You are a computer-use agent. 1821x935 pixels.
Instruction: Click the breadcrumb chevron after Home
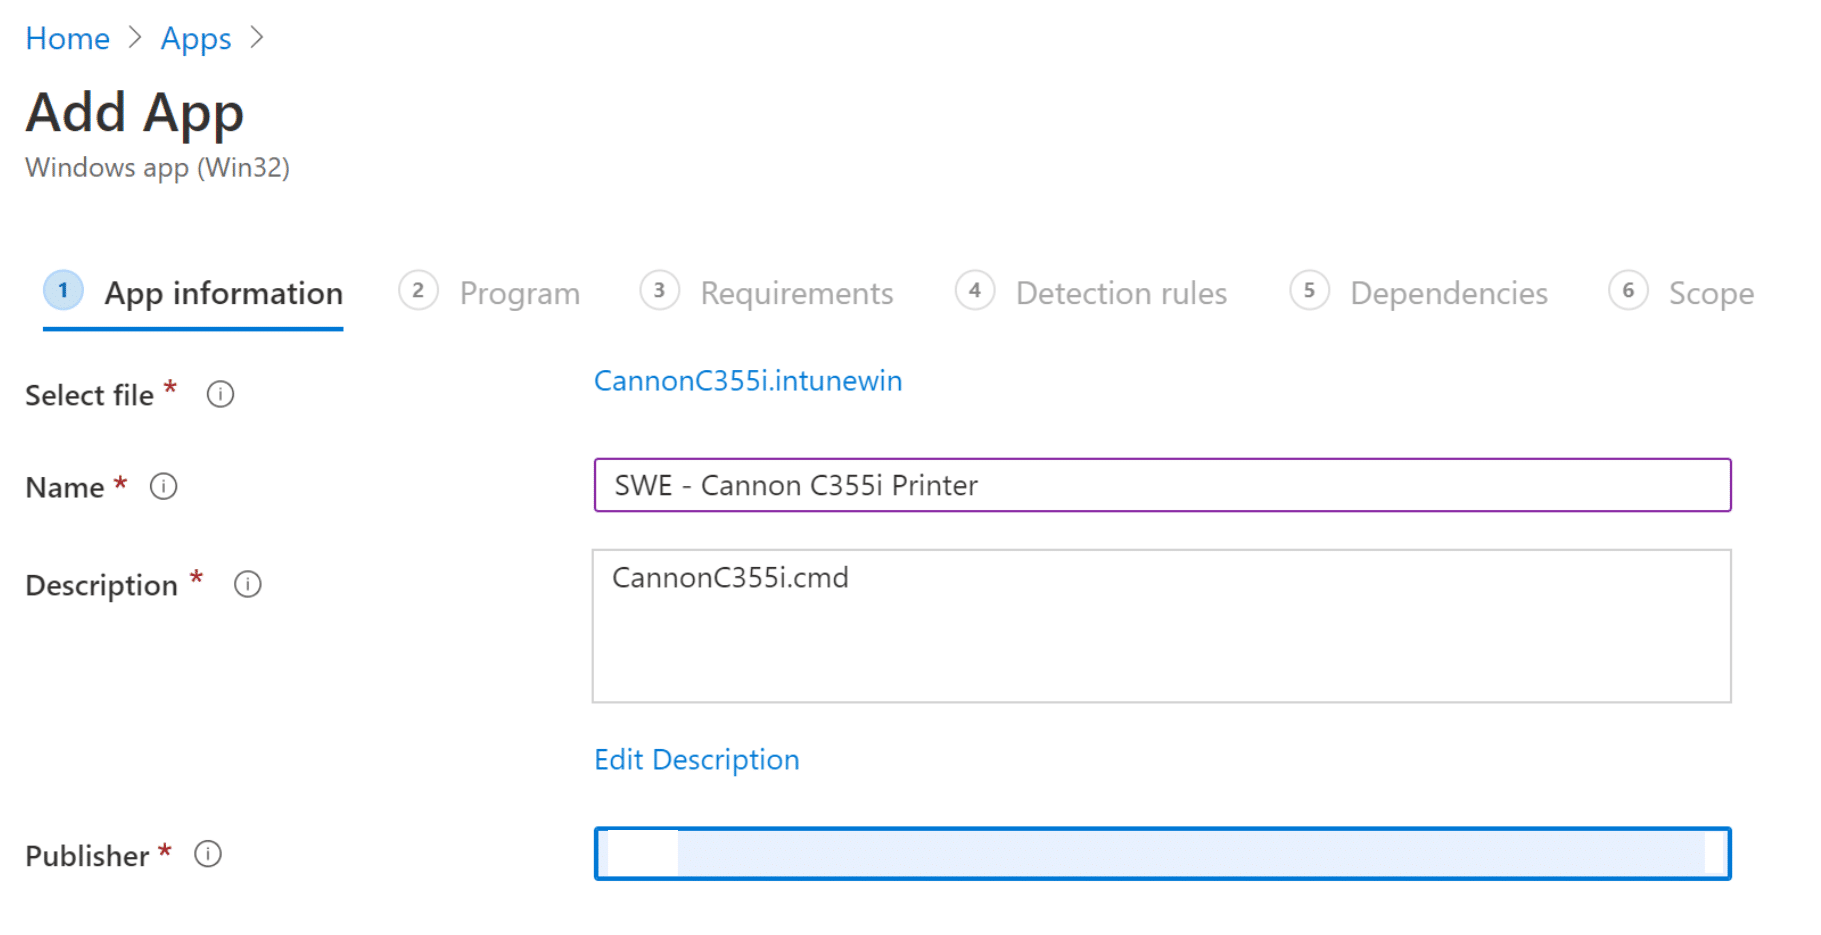(x=135, y=37)
